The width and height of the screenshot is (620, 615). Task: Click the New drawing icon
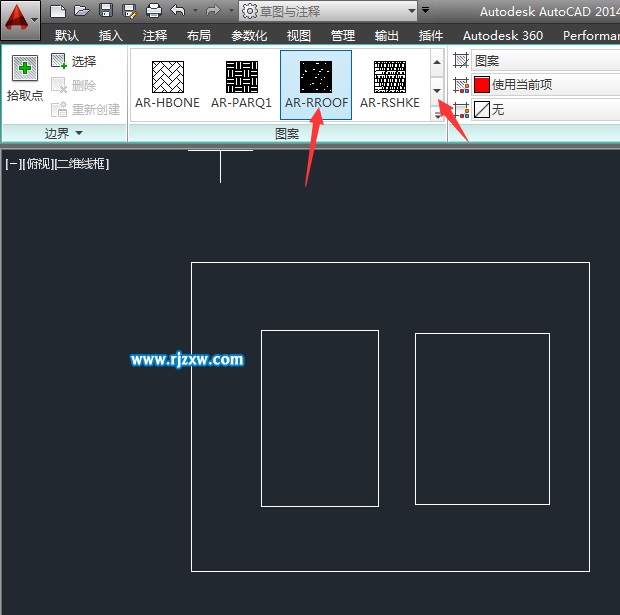pos(58,11)
